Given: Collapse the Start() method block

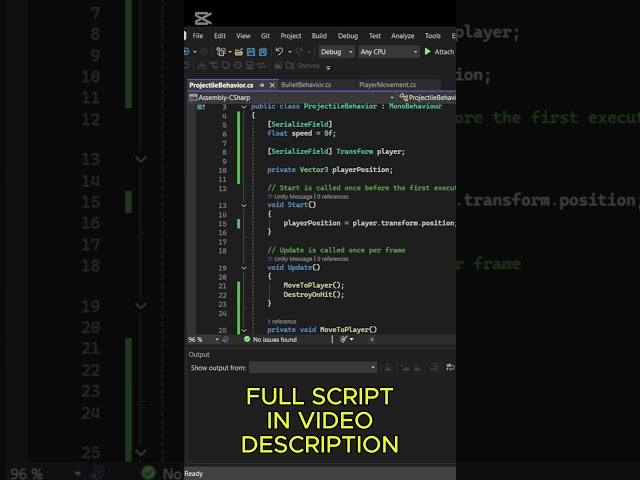Looking at the screenshot, I should 244,205.
